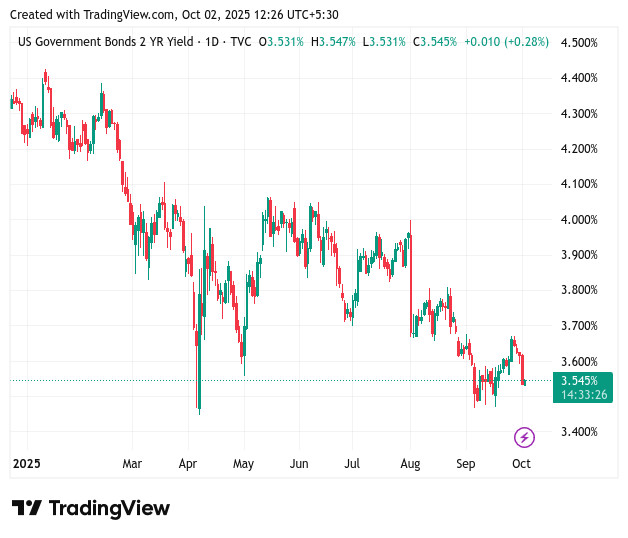Click the 4.000% price axis label
Viewport: 628px width, 538px height.
click(x=579, y=219)
